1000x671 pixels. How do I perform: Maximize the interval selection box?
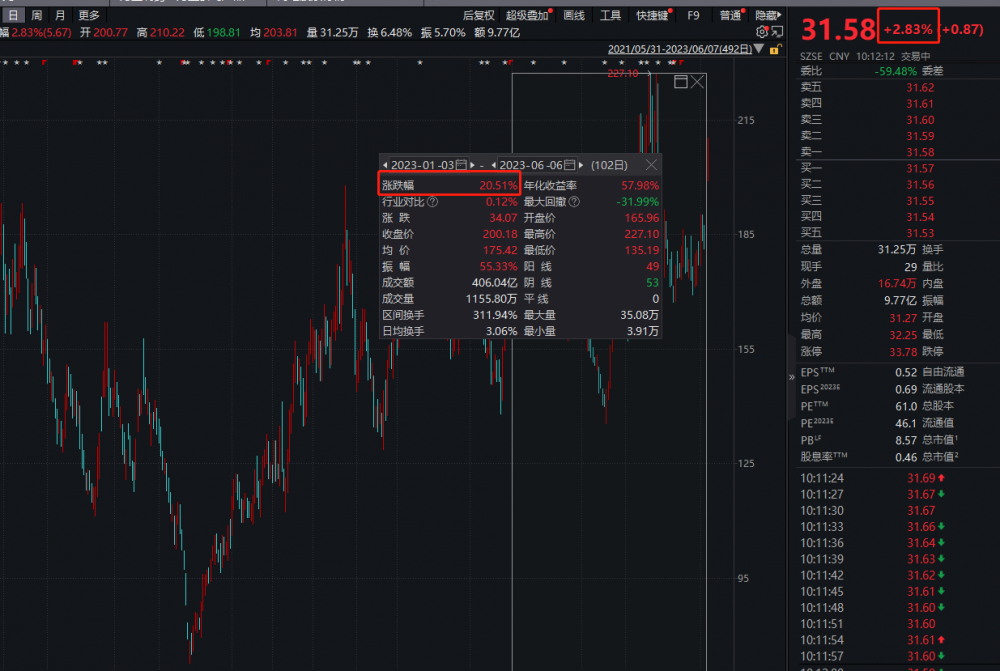click(x=680, y=82)
